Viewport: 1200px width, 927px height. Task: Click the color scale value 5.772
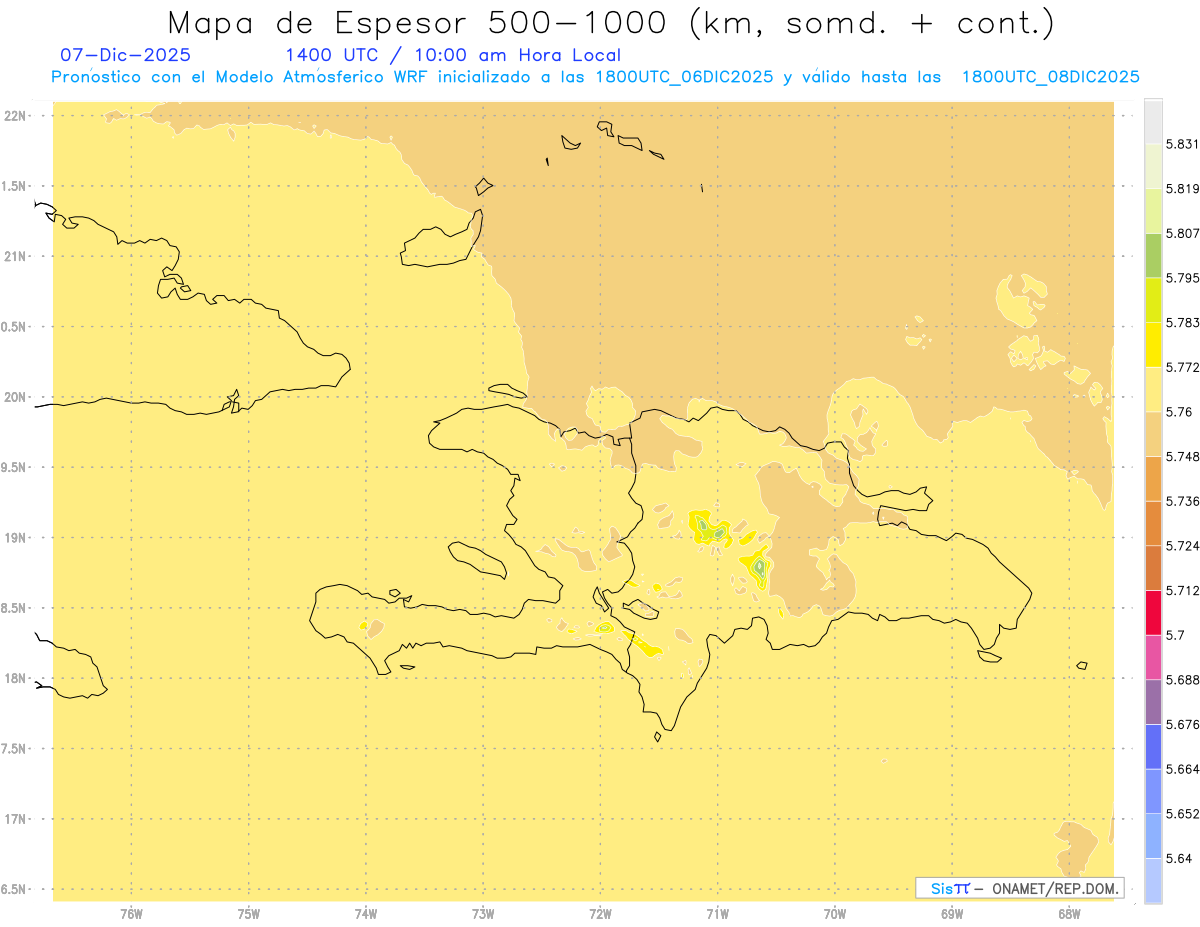tap(1183, 367)
